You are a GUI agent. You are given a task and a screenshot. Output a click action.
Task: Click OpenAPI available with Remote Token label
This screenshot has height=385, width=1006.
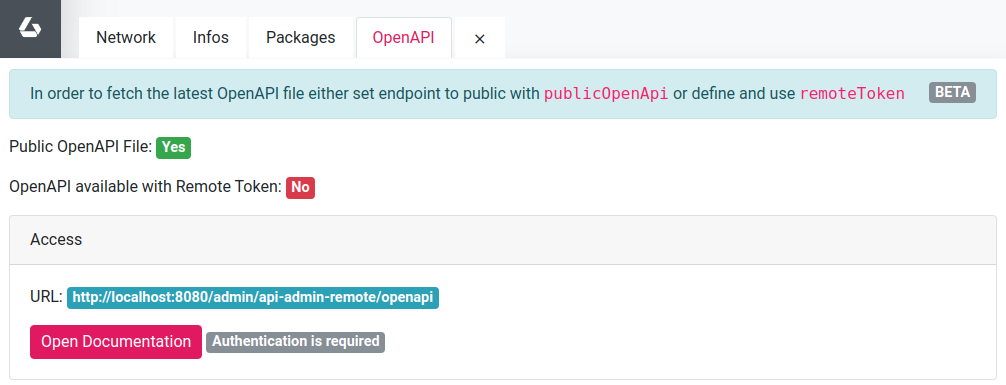point(146,187)
